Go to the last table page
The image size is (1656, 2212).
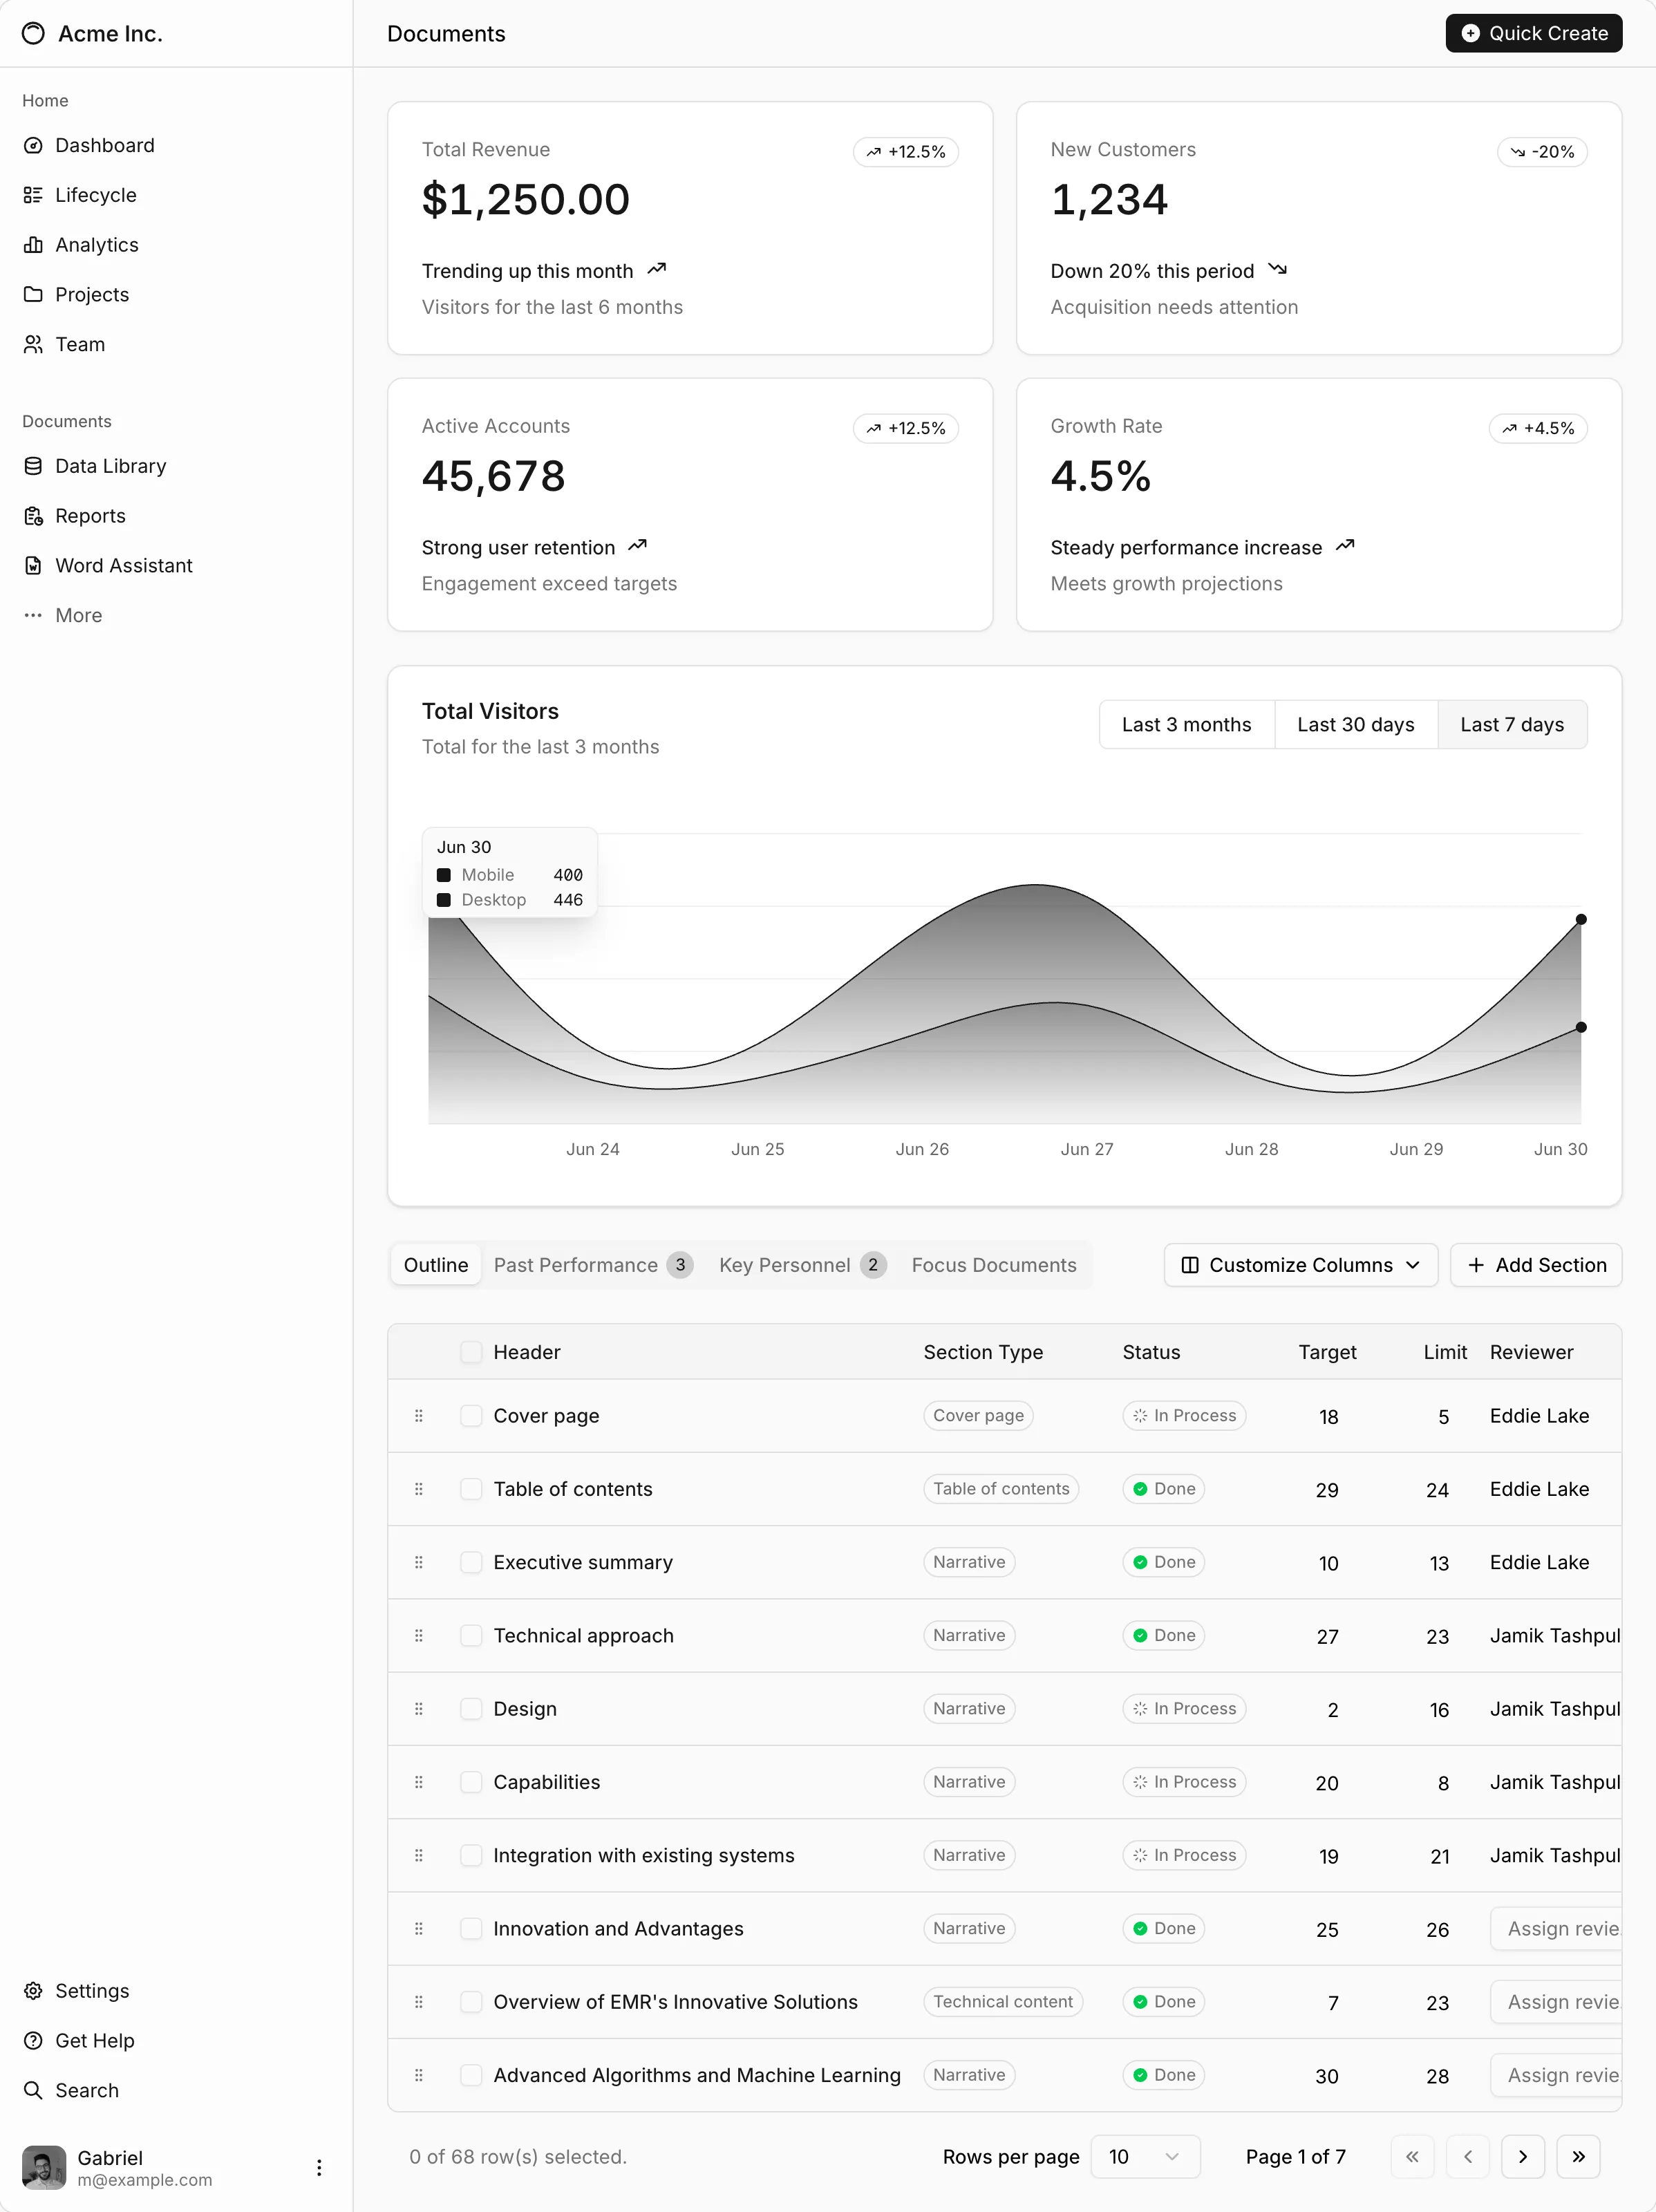click(1578, 2157)
